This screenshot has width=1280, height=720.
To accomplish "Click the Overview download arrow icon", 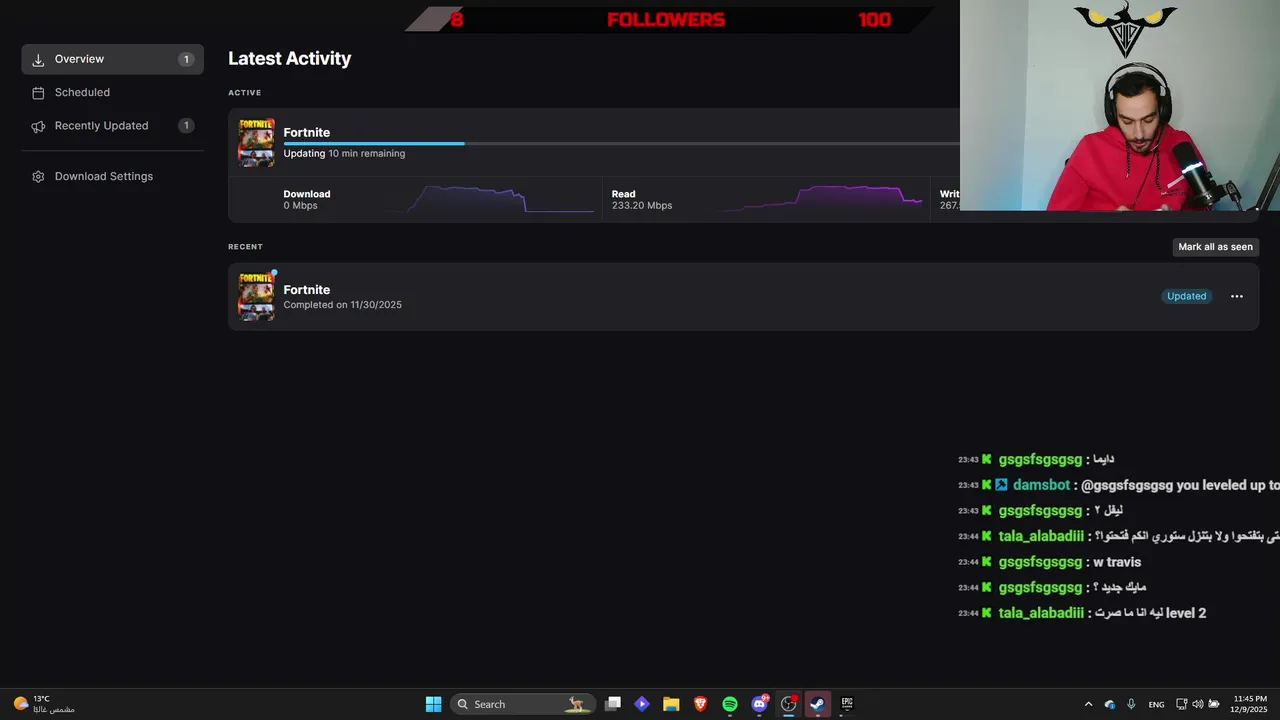I will point(38,60).
